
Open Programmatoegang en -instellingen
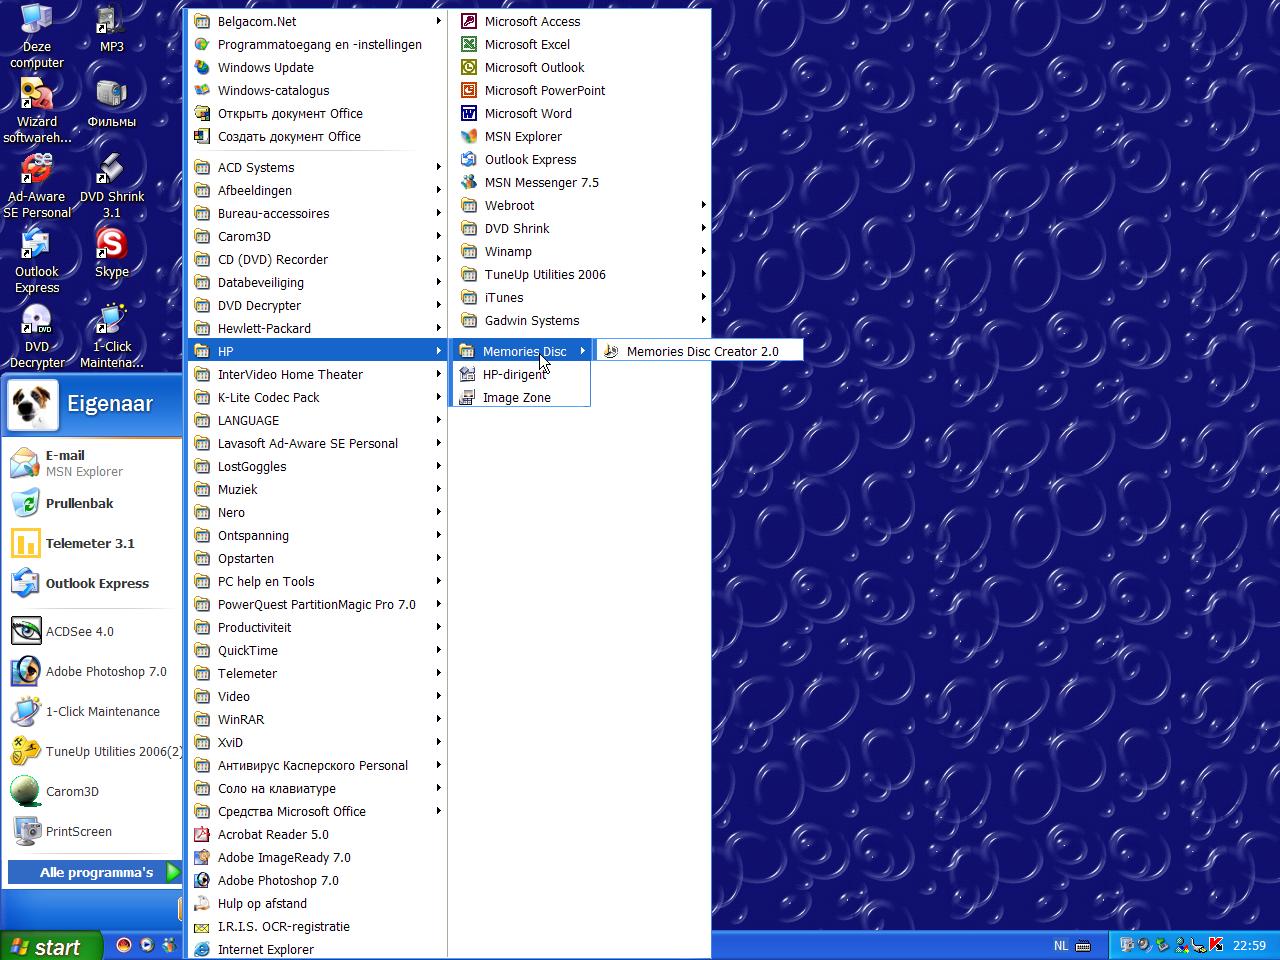(x=317, y=44)
